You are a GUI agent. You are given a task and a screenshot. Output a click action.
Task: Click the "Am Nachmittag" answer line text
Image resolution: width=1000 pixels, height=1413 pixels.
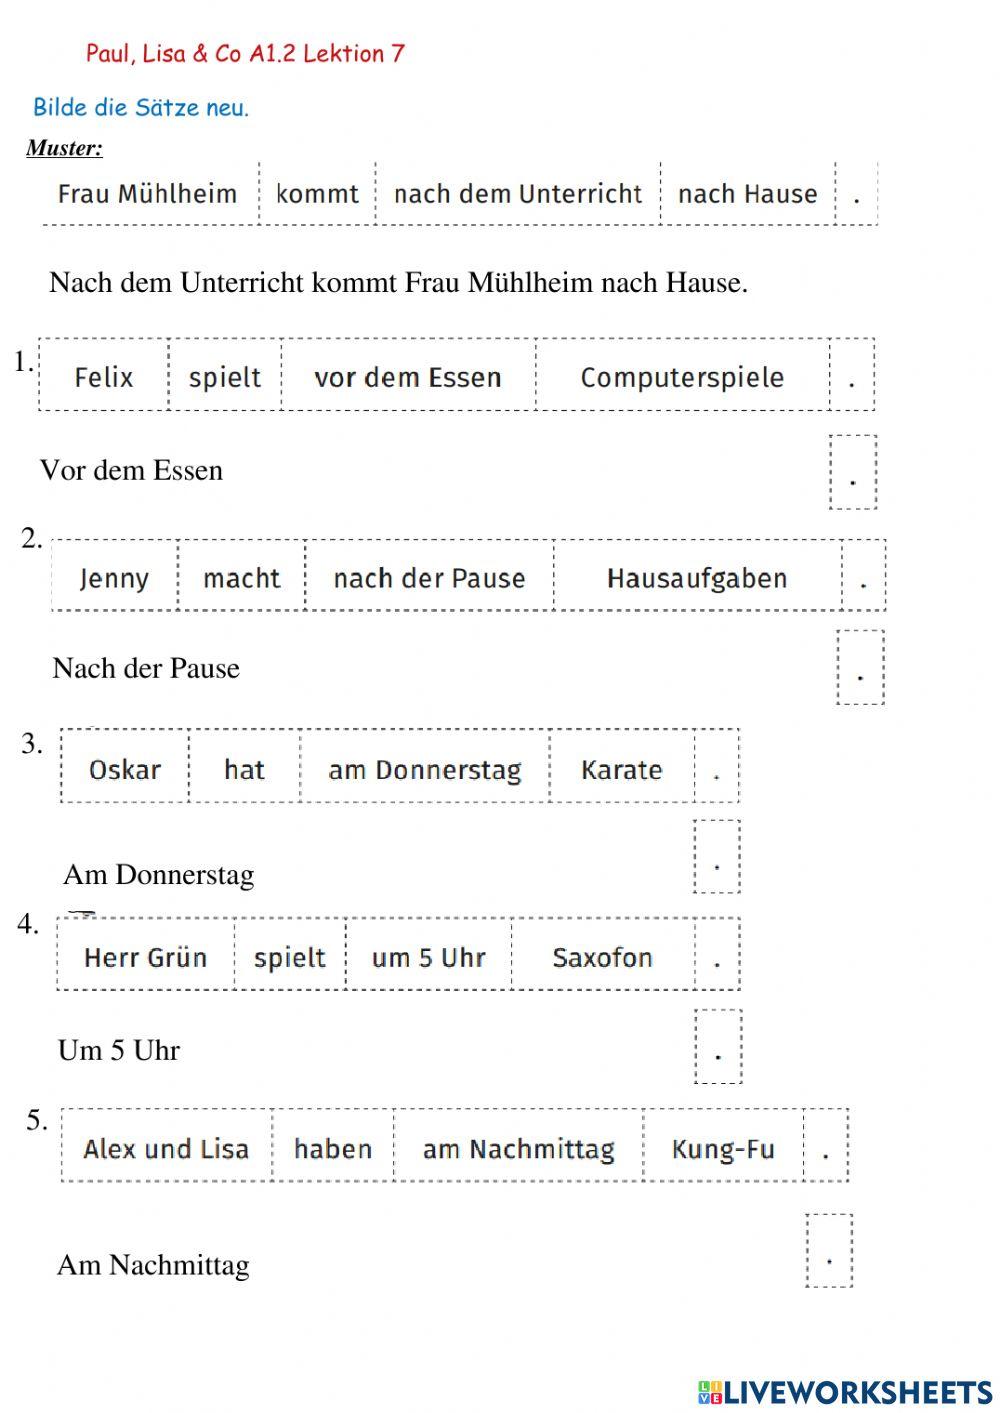click(153, 1265)
